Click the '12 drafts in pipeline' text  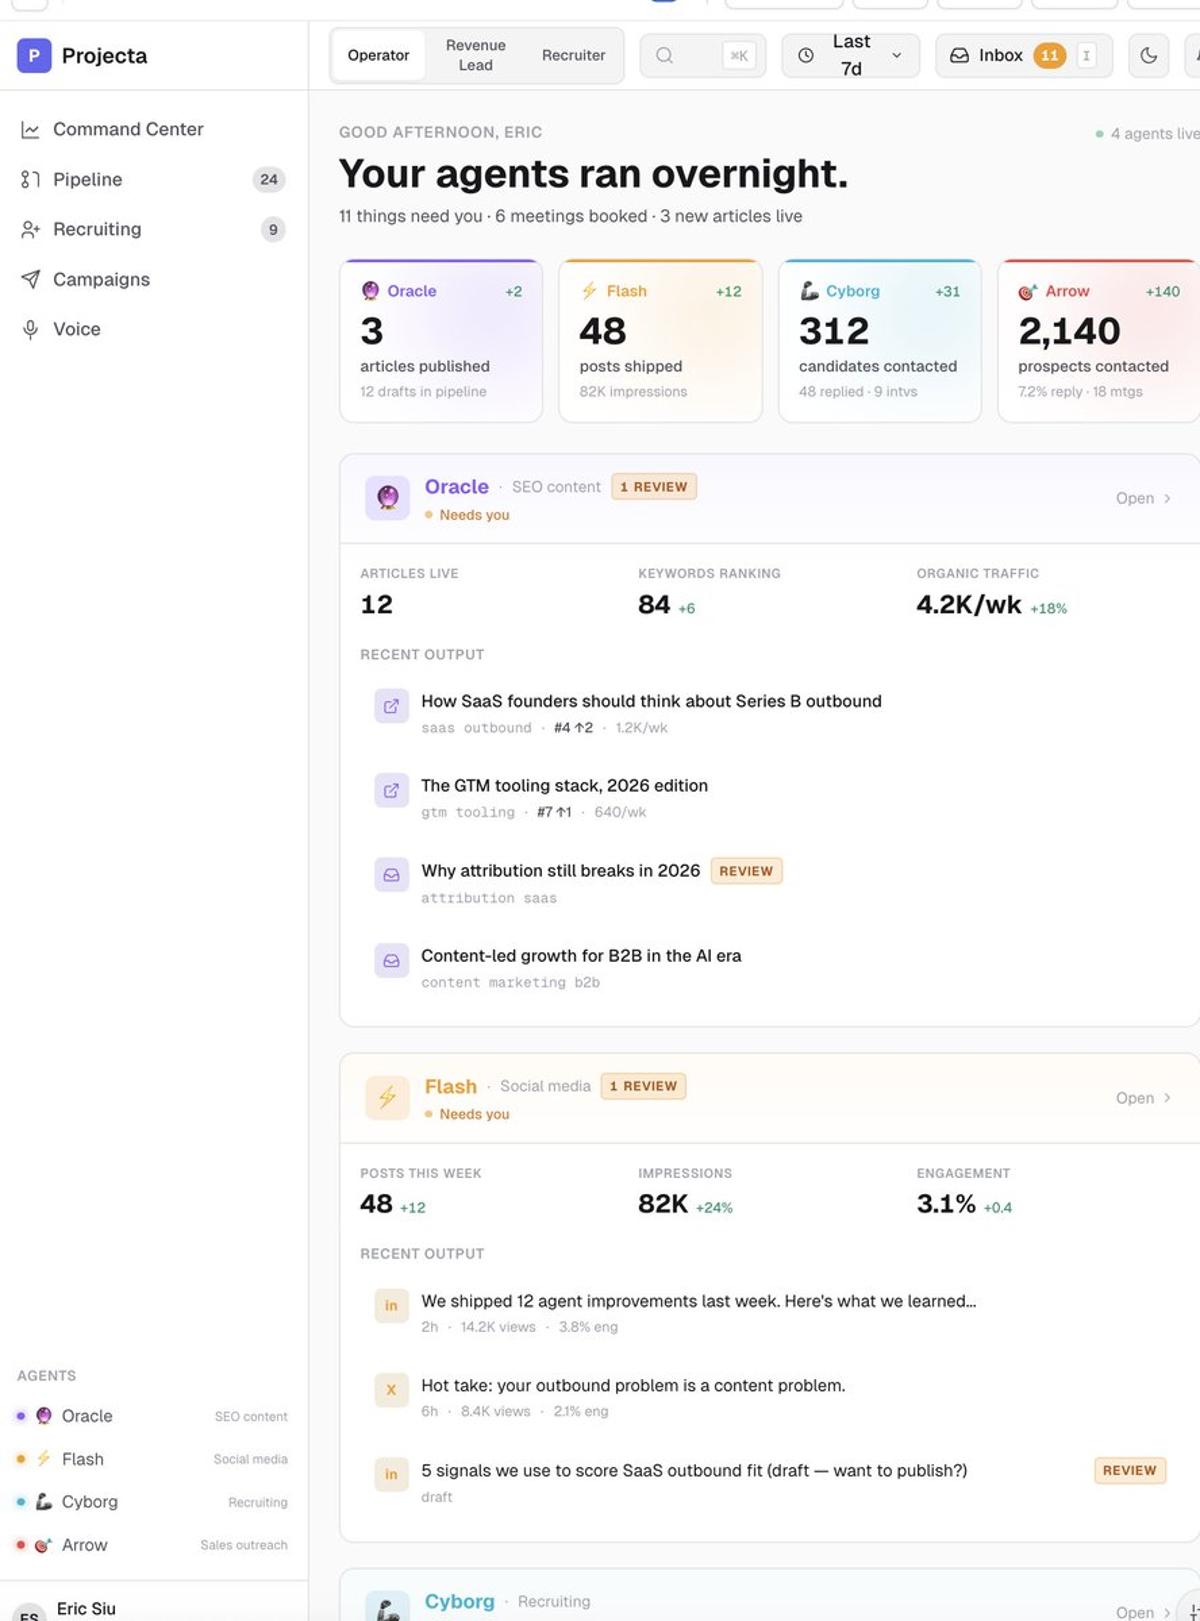[423, 392]
